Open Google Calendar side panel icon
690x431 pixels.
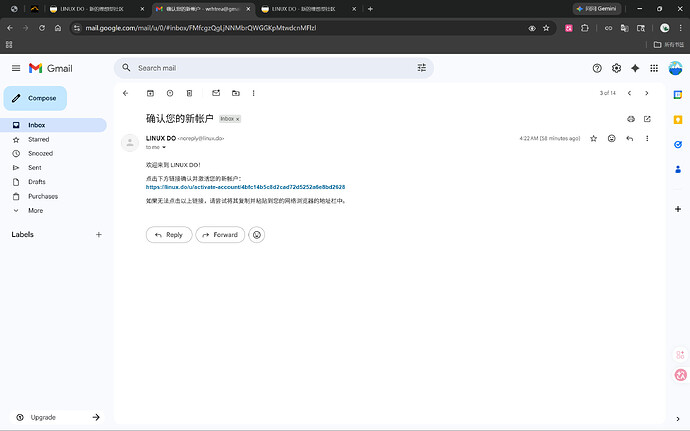(678, 95)
